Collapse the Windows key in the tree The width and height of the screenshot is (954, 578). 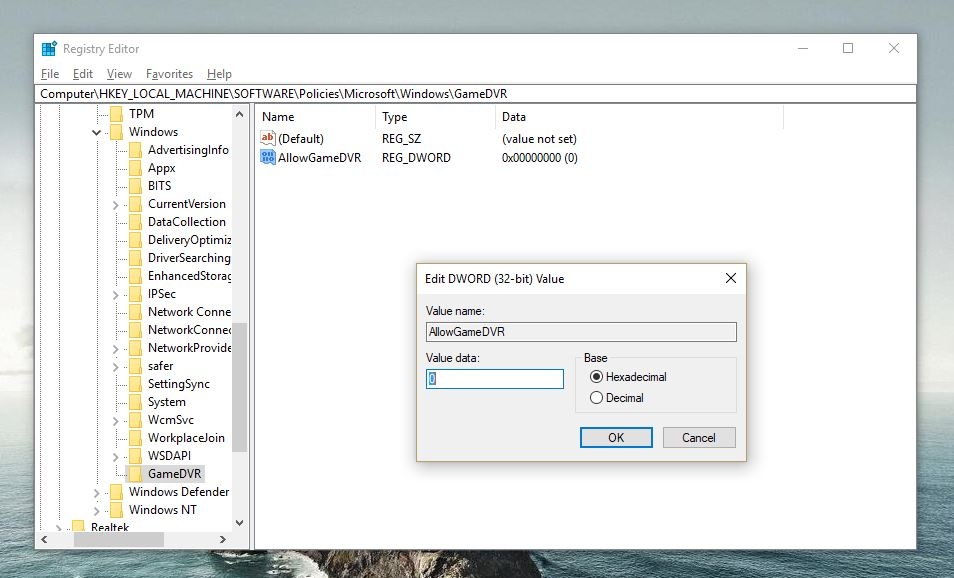(96, 132)
